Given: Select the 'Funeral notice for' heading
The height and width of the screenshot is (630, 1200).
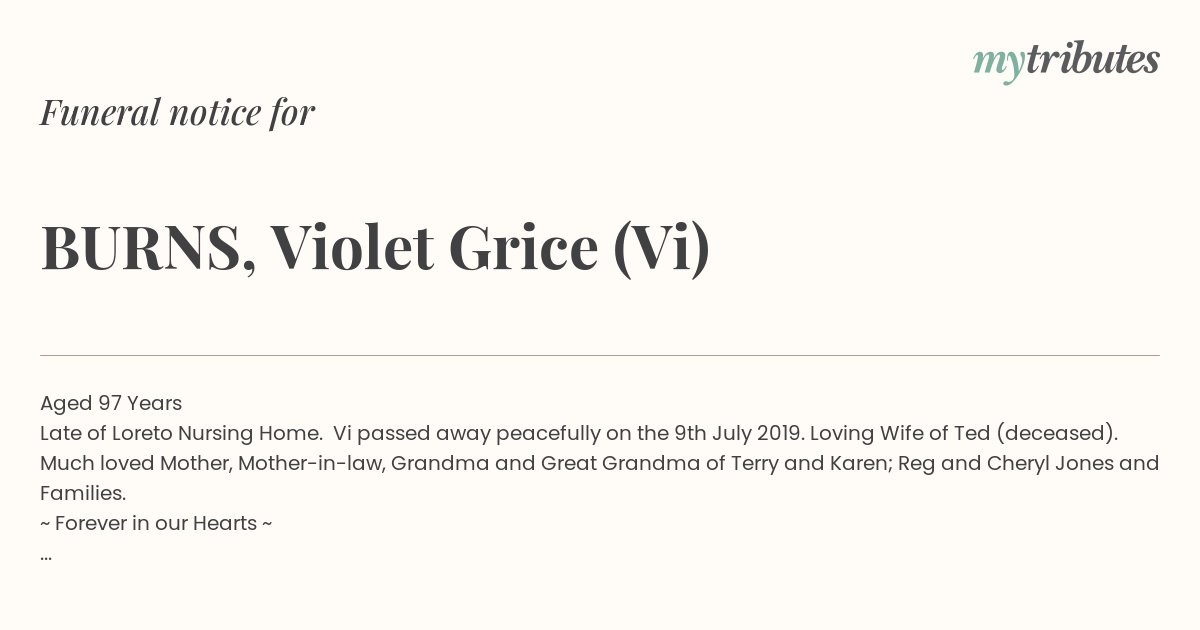Looking at the screenshot, I should point(178,113).
